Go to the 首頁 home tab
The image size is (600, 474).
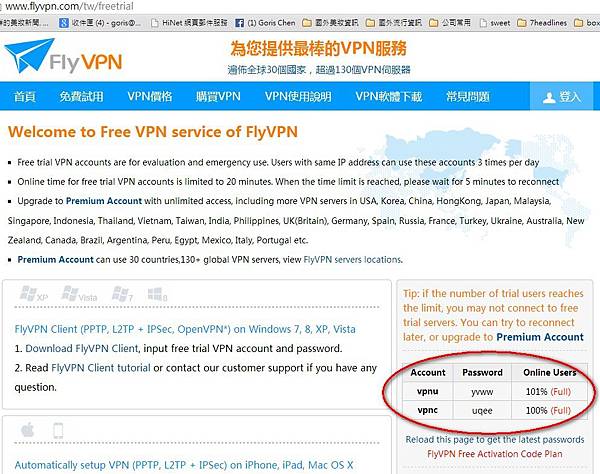click(x=25, y=96)
